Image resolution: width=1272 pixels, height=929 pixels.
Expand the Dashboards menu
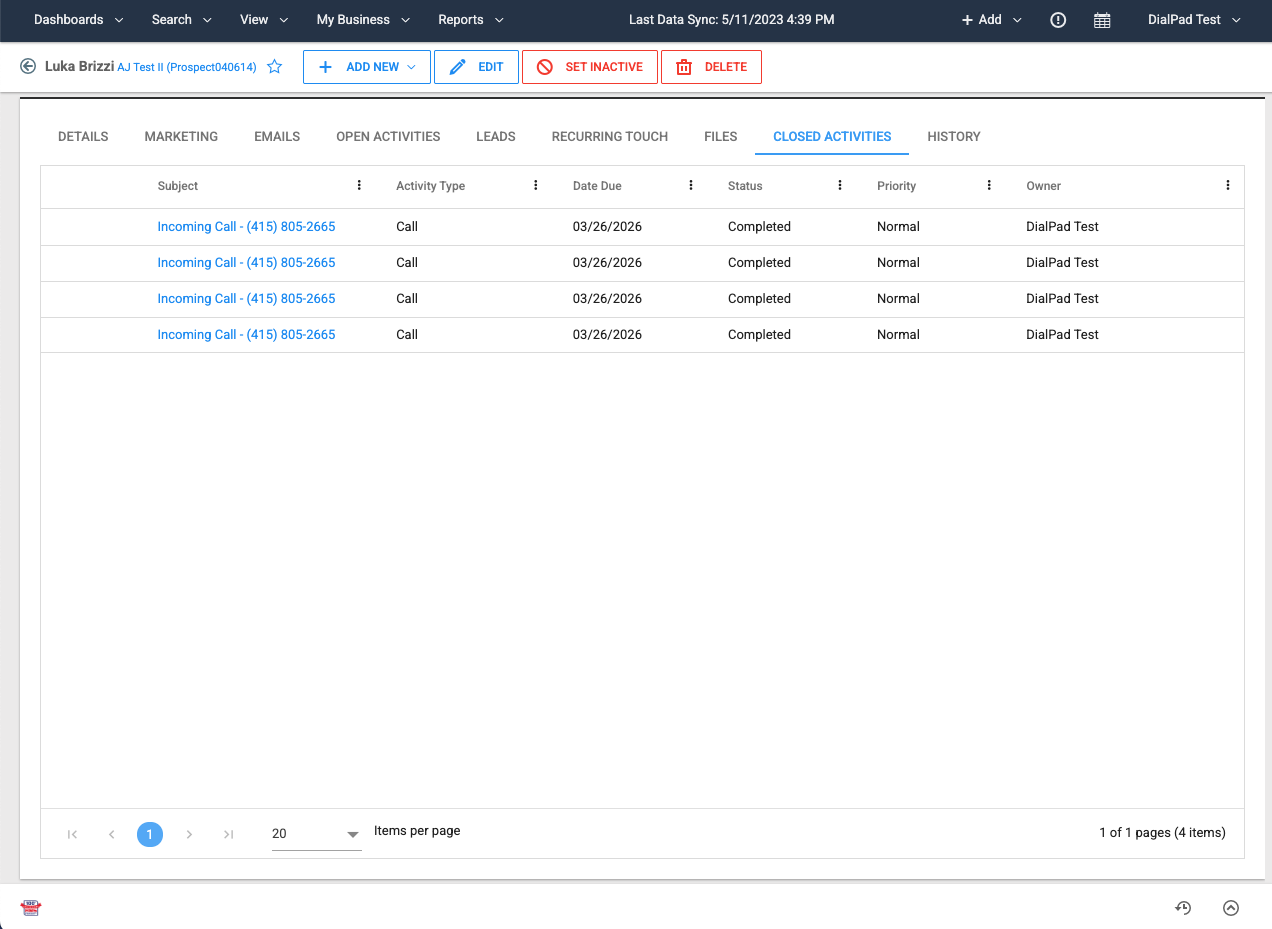pos(79,20)
